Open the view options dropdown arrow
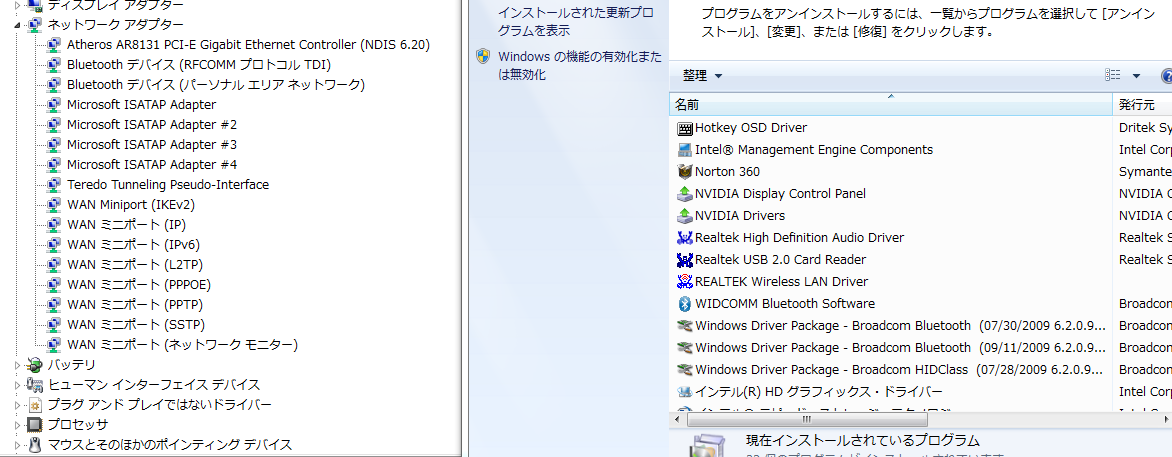The height and width of the screenshot is (457, 1172). pyautogui.click(x=1136, y=76)
